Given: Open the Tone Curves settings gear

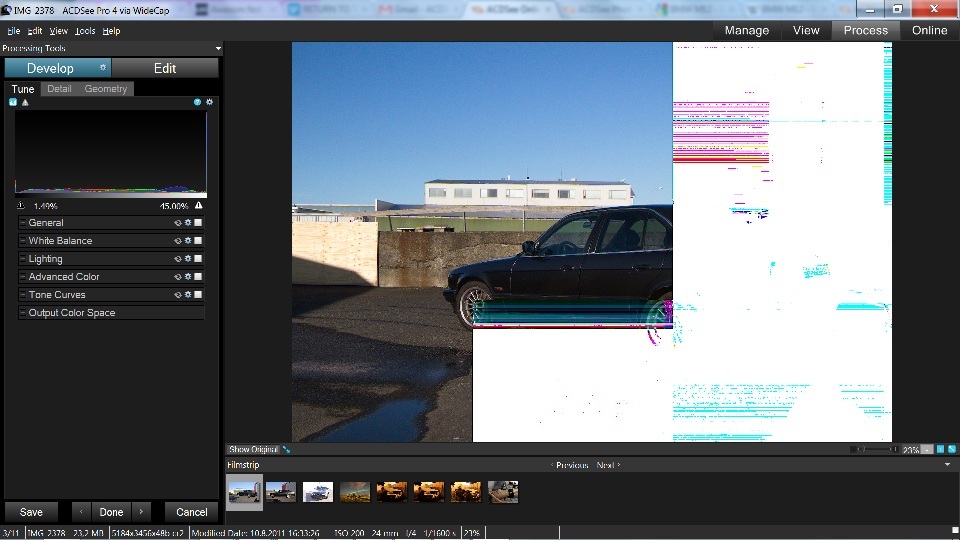Looking at the screenshot, I should tap(187, 295).
